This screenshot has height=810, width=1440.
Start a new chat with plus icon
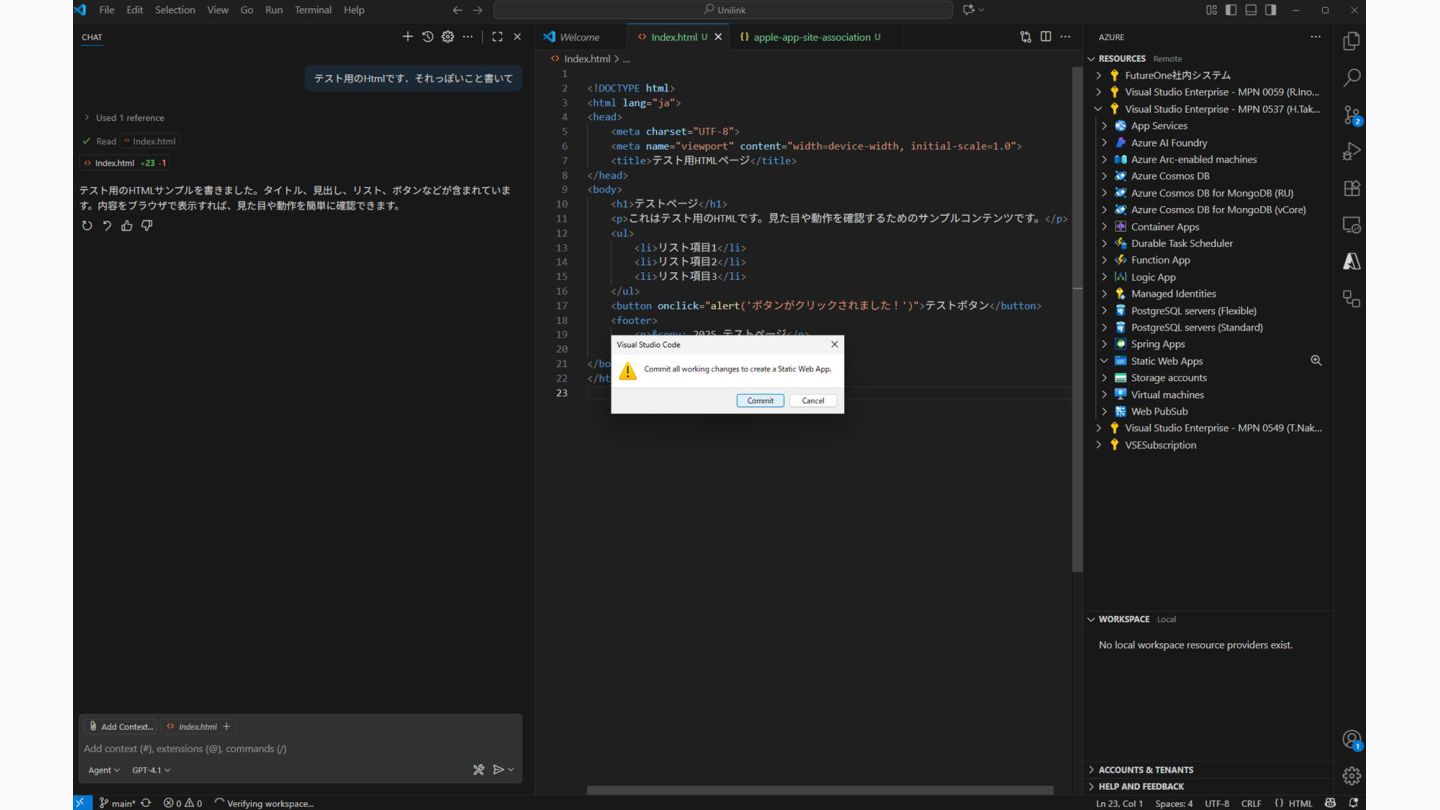(x=407, y=37)
